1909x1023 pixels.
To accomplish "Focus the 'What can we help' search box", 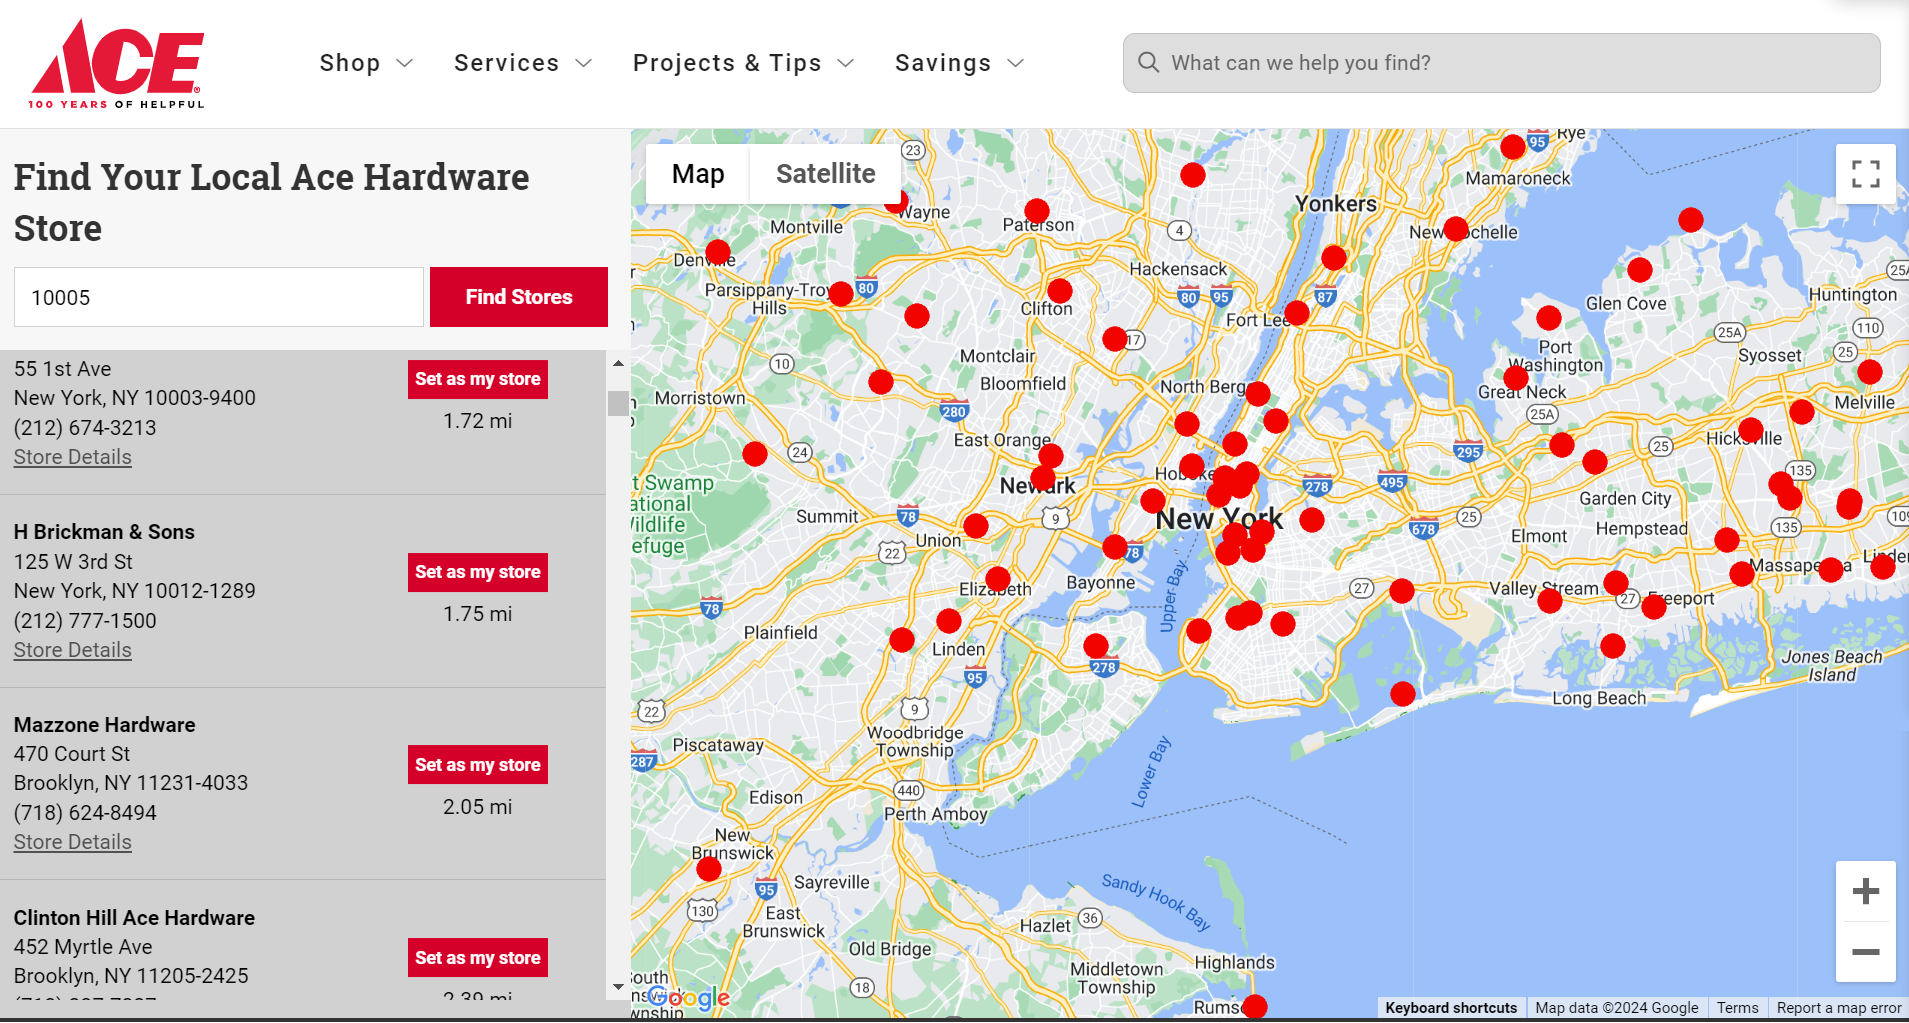I will pyautogui.click(x=1501, y=63).
